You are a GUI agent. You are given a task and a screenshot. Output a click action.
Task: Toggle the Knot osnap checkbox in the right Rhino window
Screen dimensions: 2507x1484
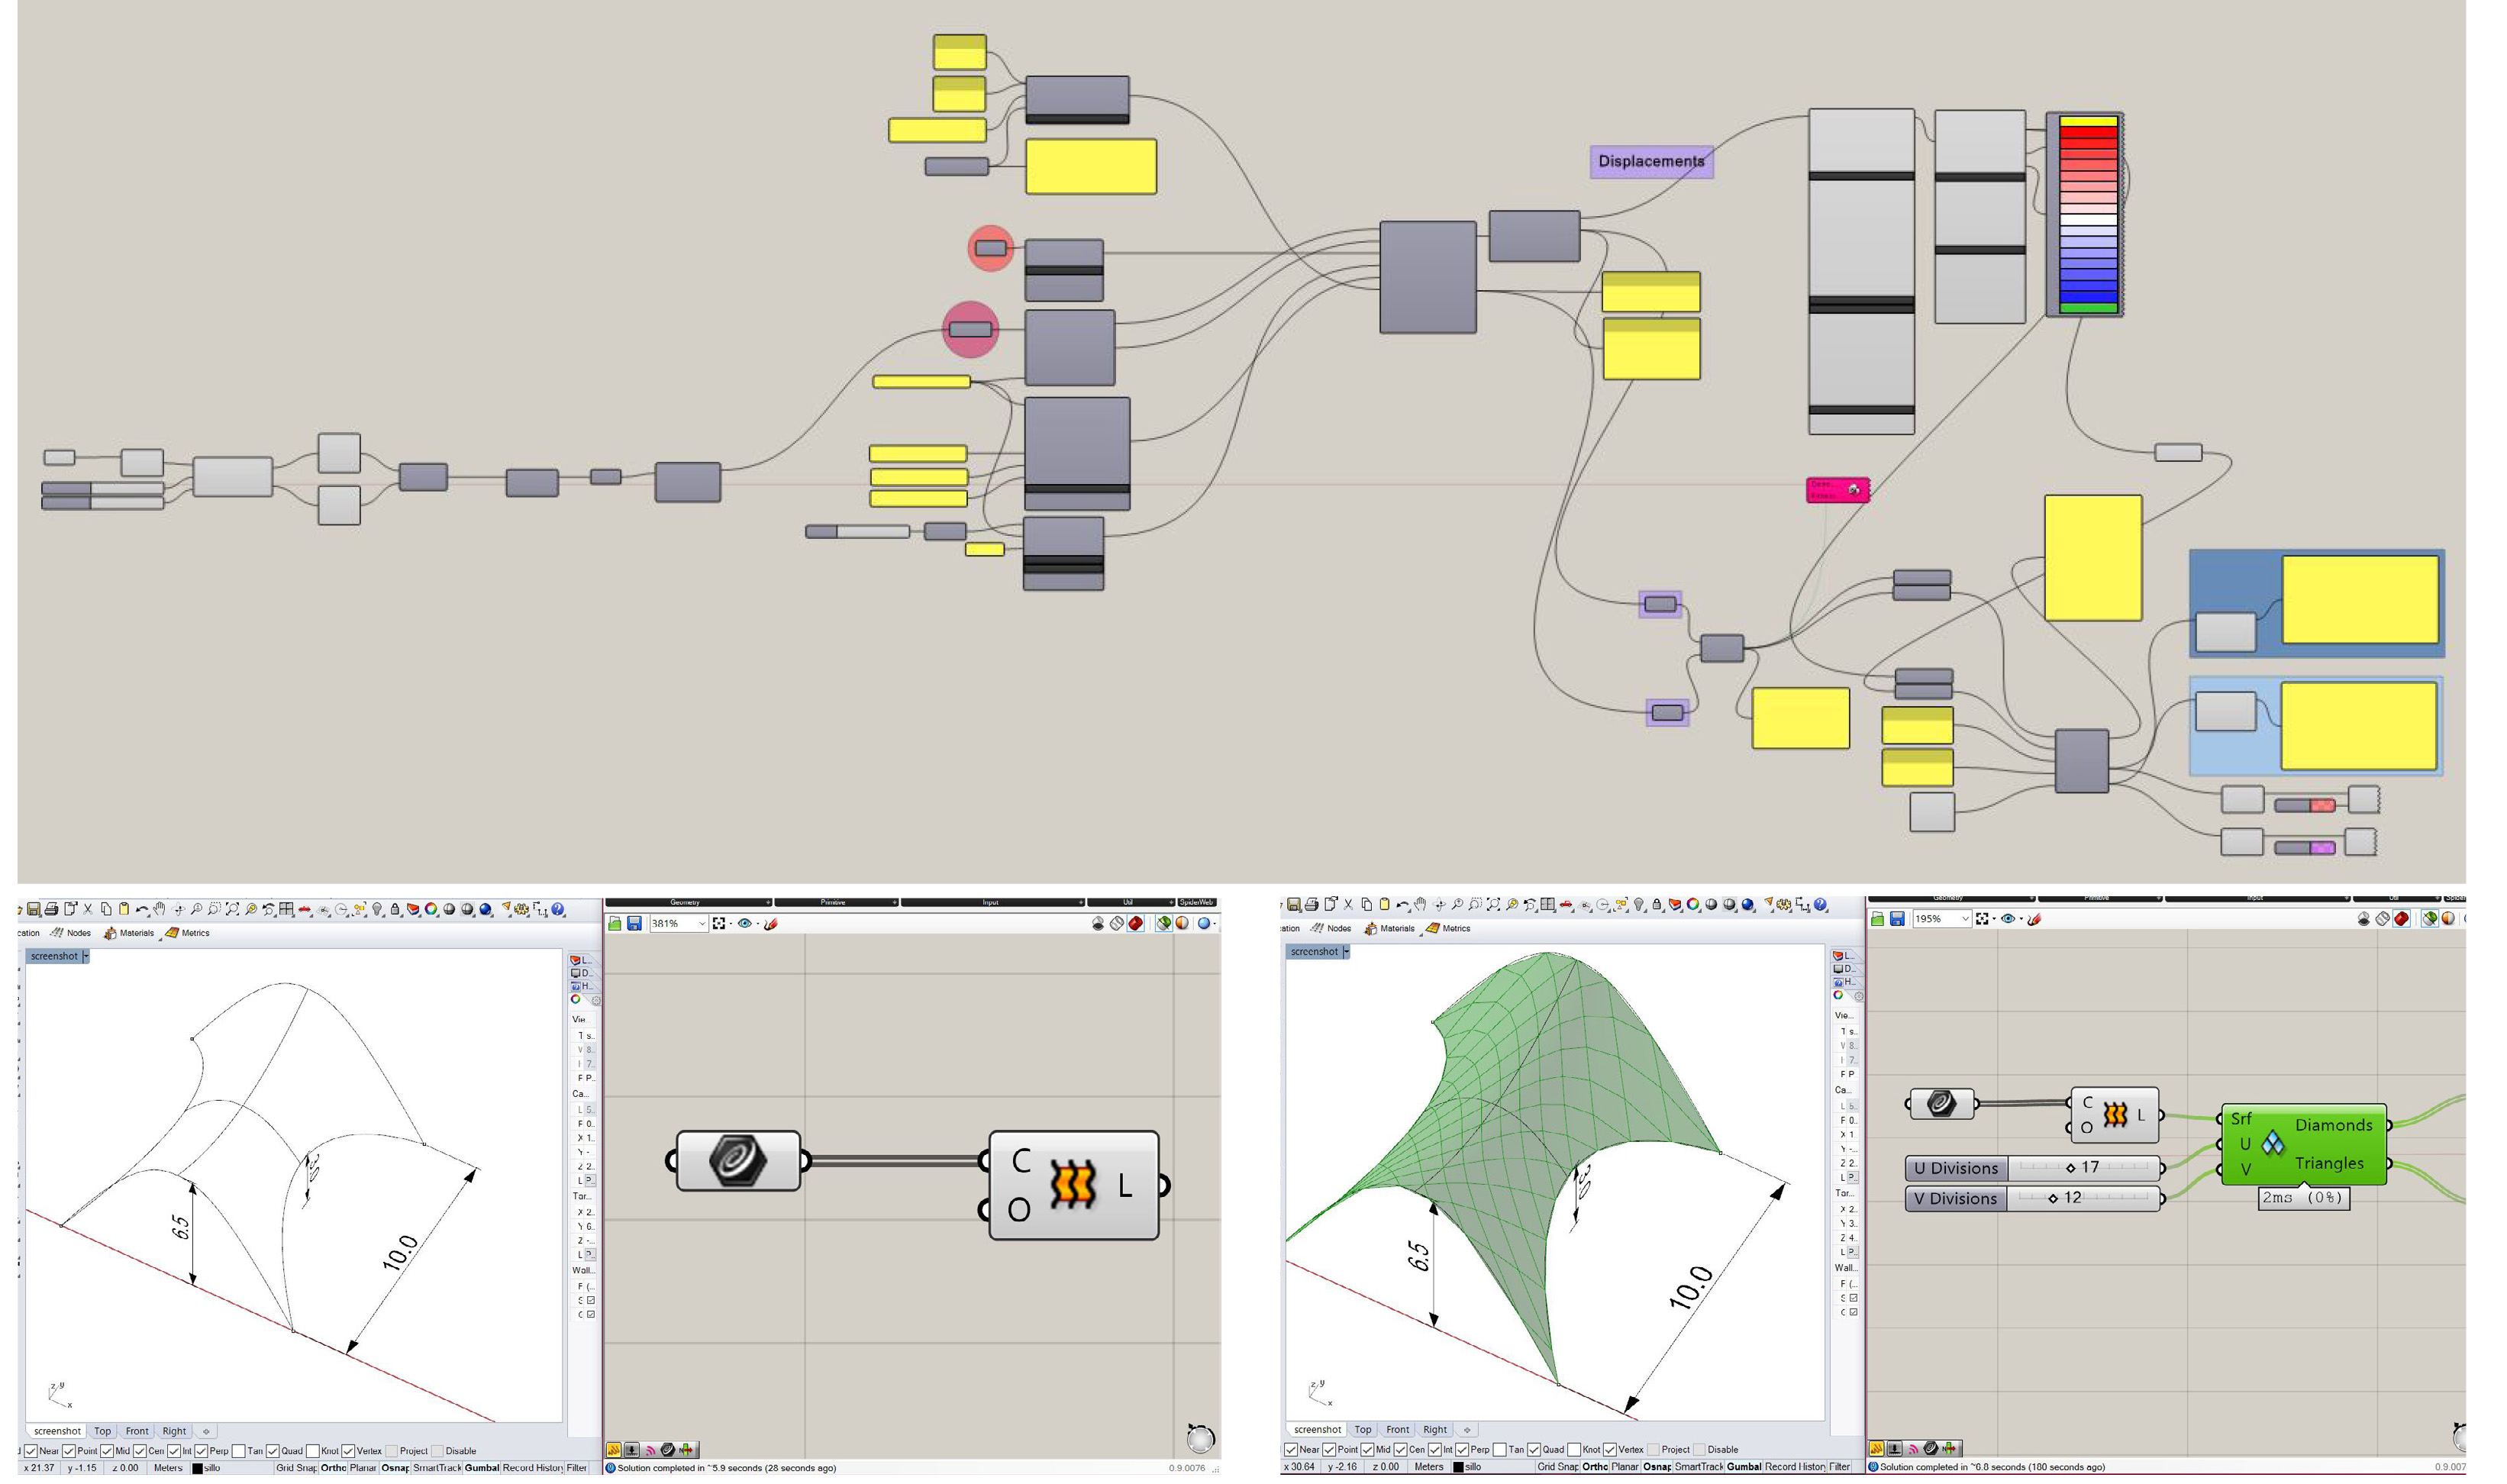click(1575, 1450)
